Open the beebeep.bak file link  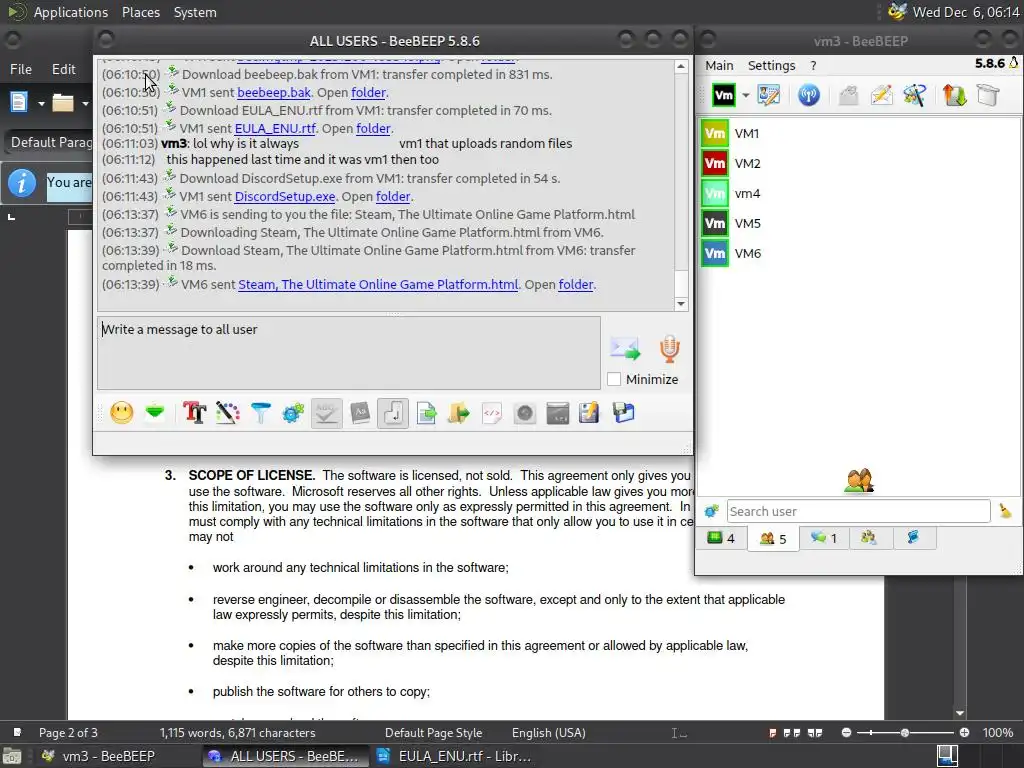tap(274, 93)
